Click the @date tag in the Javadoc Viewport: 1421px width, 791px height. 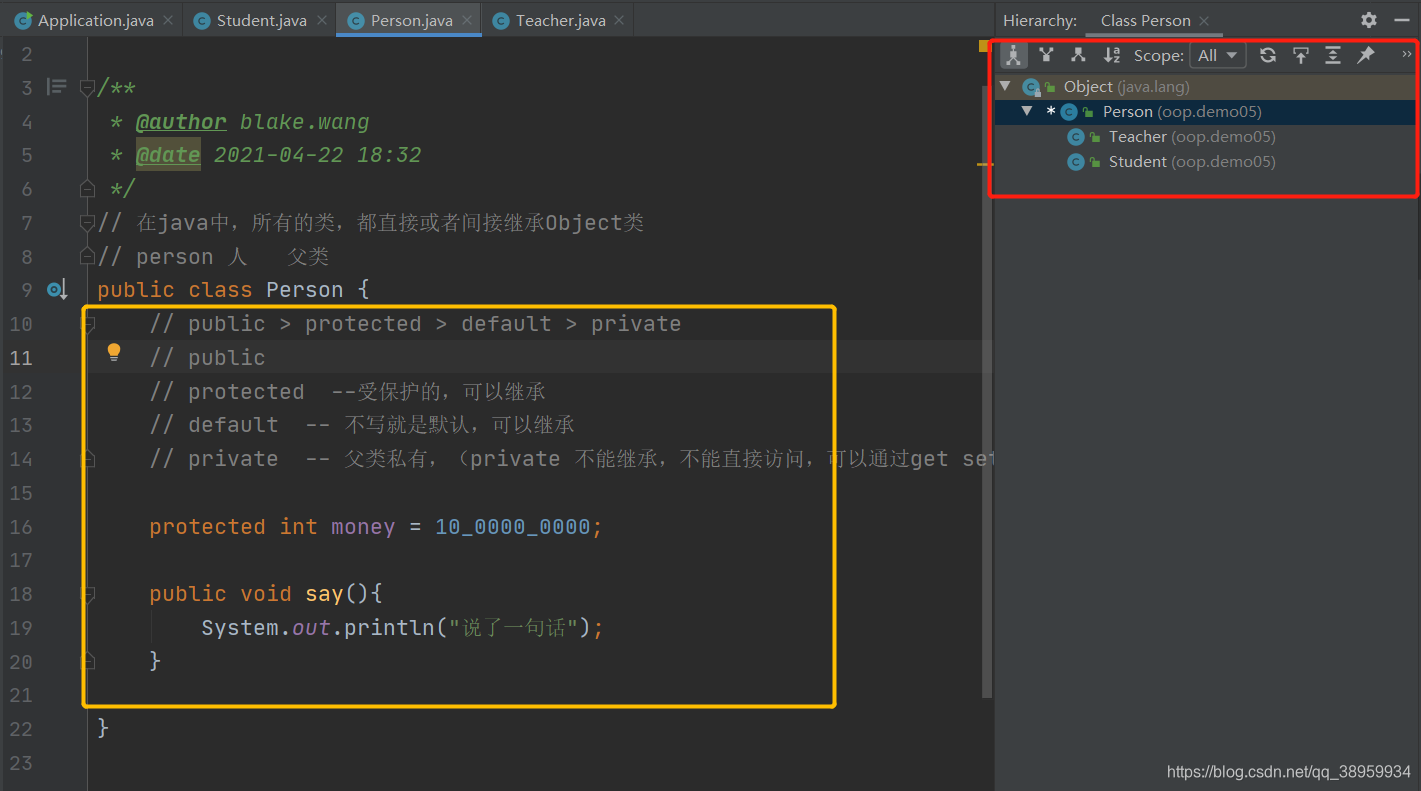point(168,155)
